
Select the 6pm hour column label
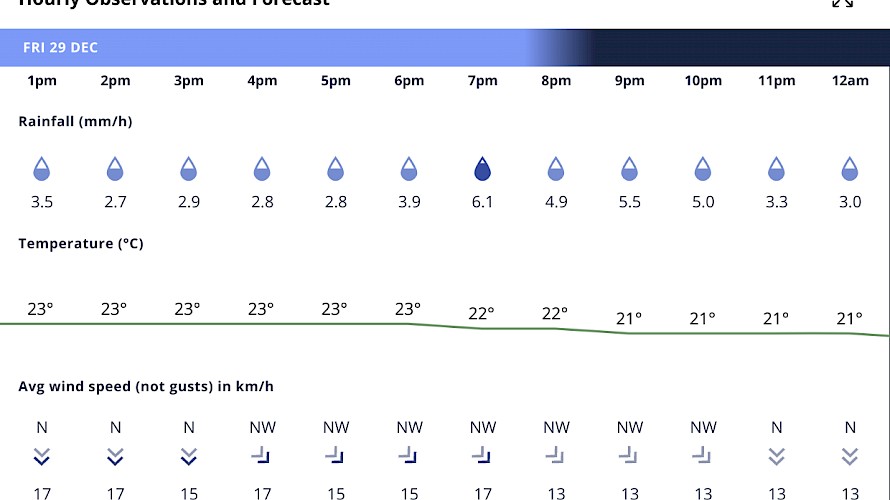[409, 81]
